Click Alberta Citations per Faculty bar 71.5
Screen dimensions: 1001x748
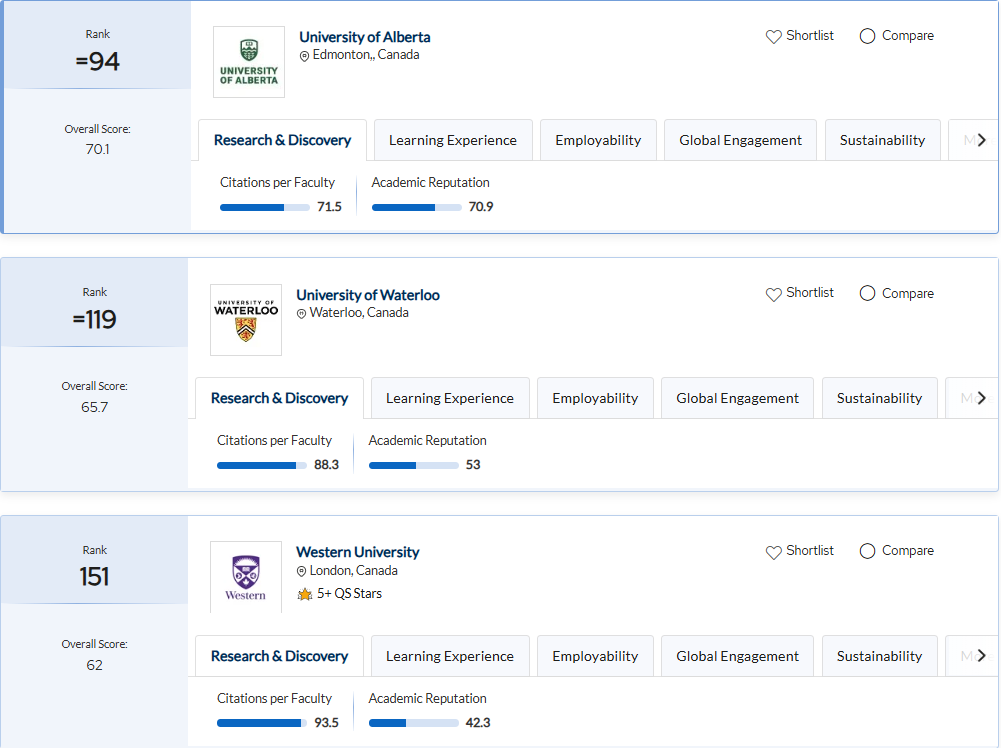click(264, 207)
